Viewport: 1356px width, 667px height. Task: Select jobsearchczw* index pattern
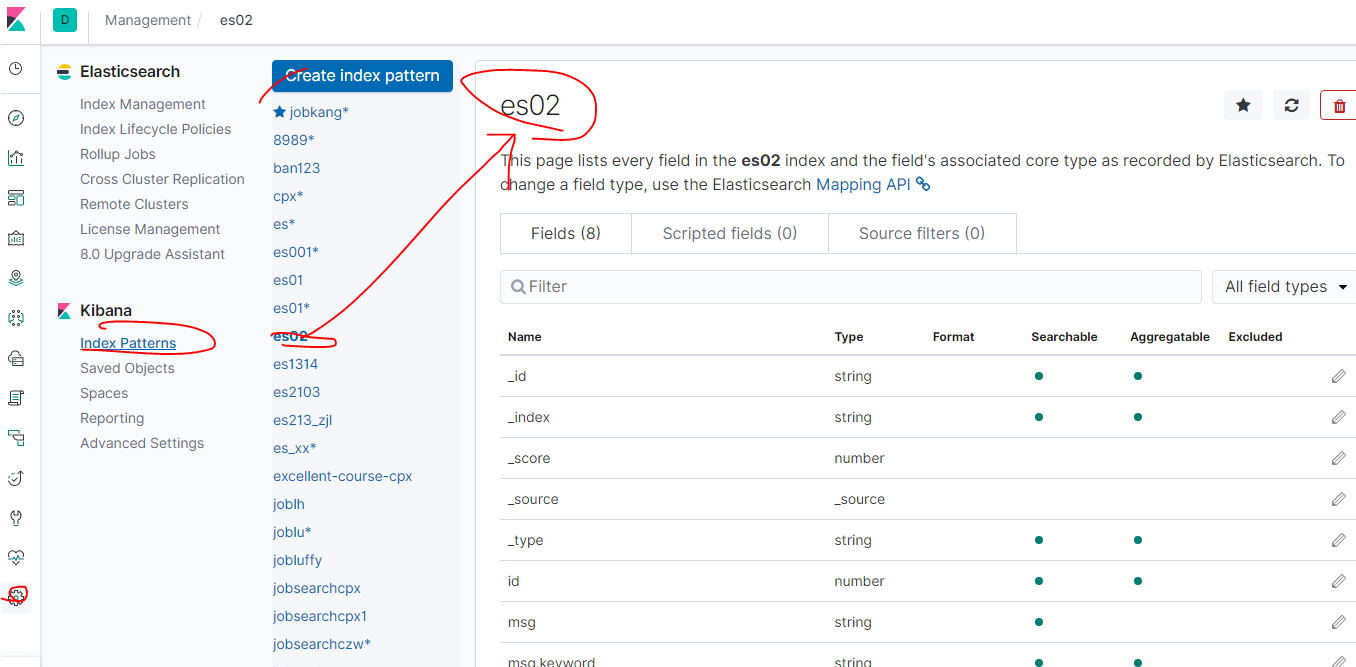322,644
